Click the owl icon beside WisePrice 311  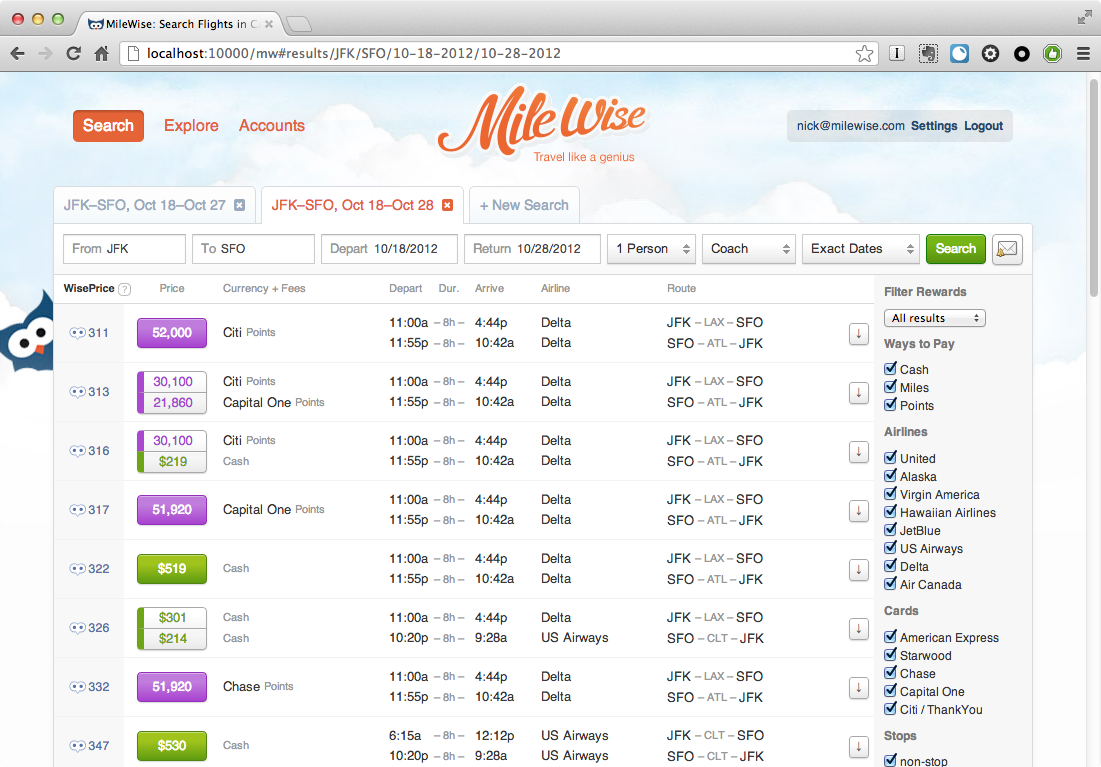pos(77,333)
